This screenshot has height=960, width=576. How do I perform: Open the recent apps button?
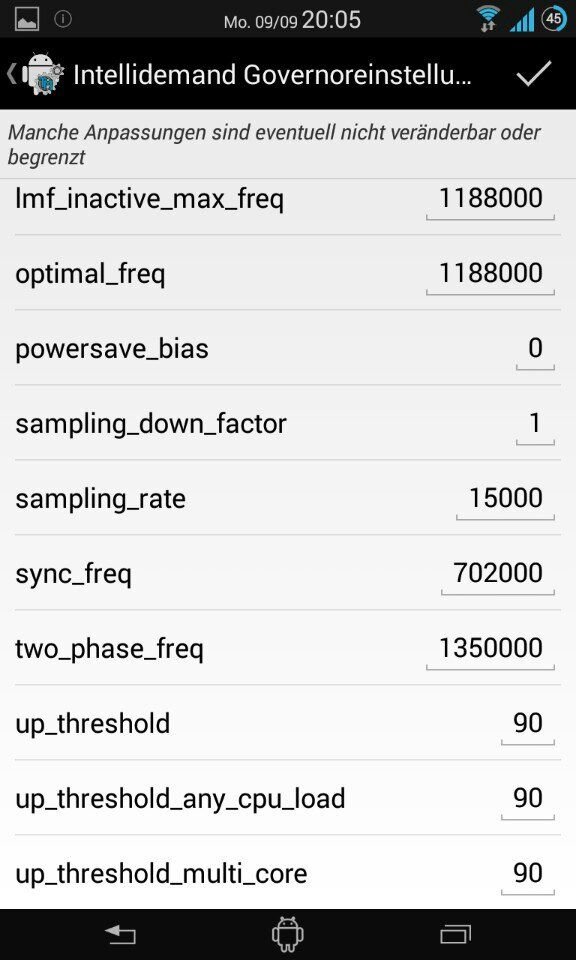(x=455, y=935)
